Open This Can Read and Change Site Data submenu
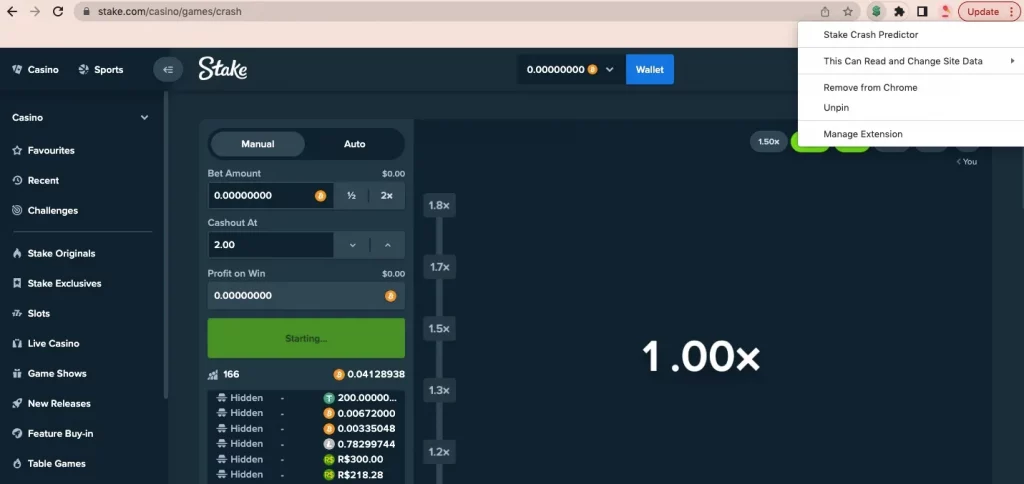This screenshot has width=1024, height=484. click(910, 61)
